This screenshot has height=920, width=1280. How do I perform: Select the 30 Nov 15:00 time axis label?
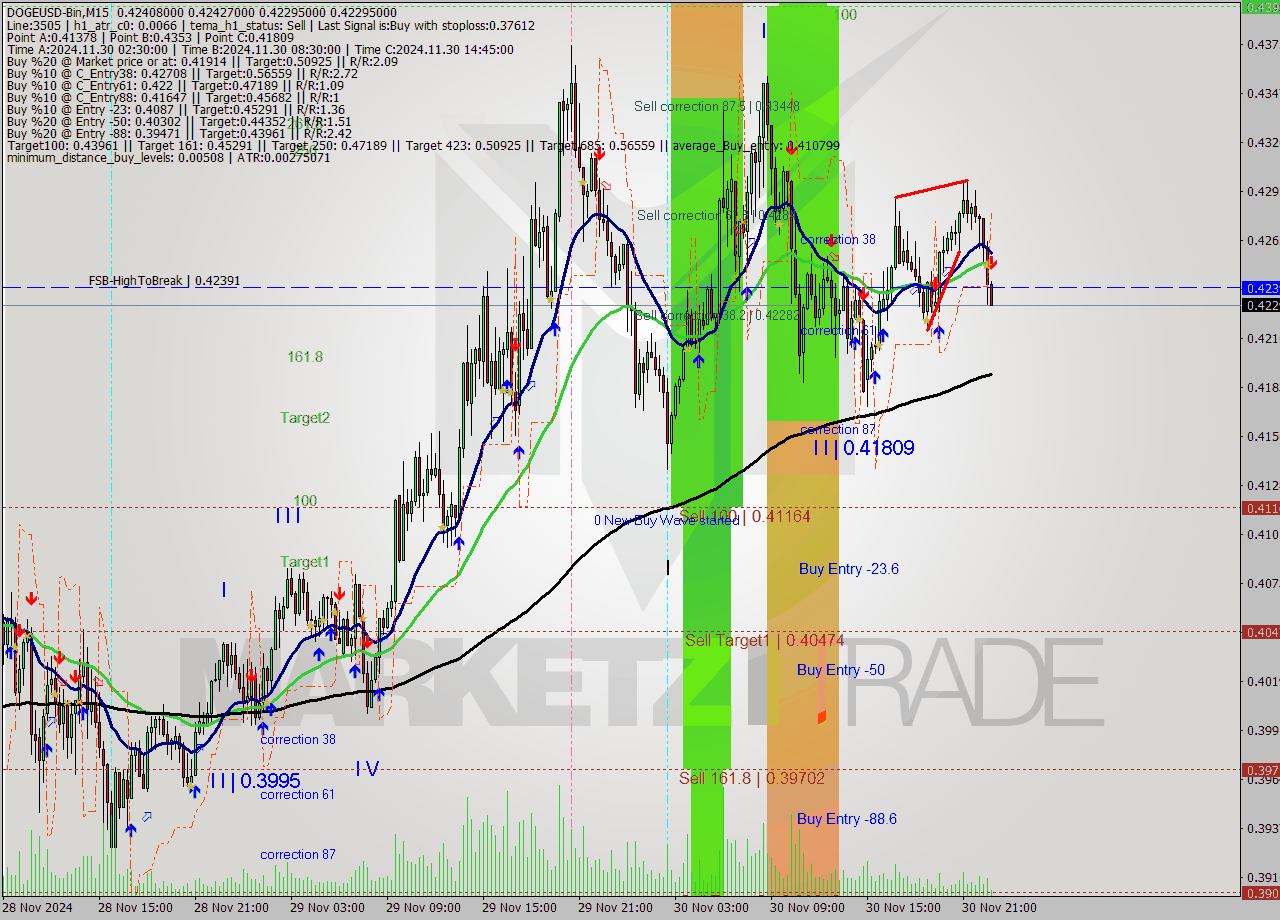click(903, 908)
